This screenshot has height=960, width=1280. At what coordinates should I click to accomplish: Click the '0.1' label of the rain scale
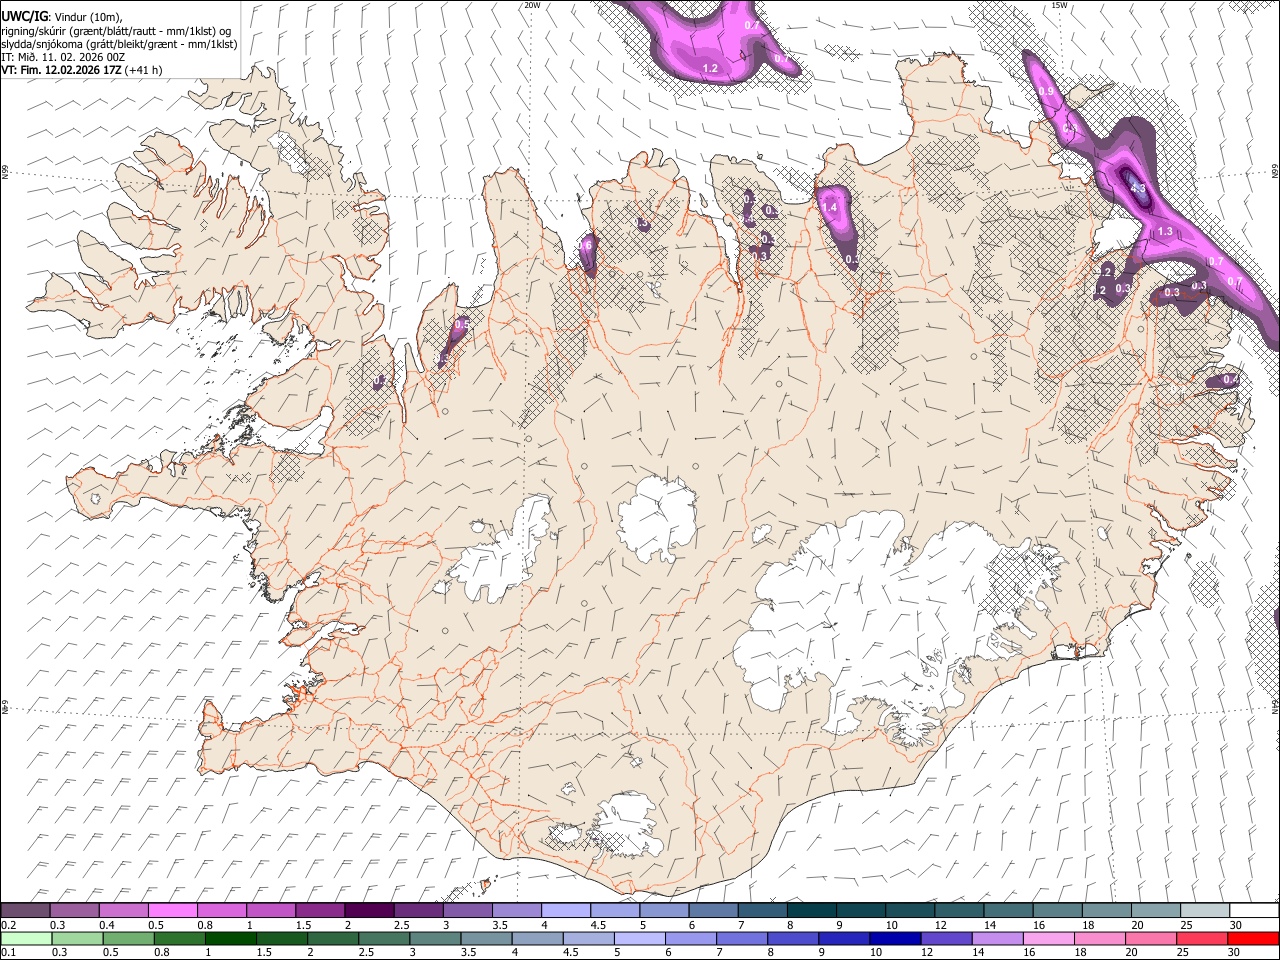click(x=8, y=952)
